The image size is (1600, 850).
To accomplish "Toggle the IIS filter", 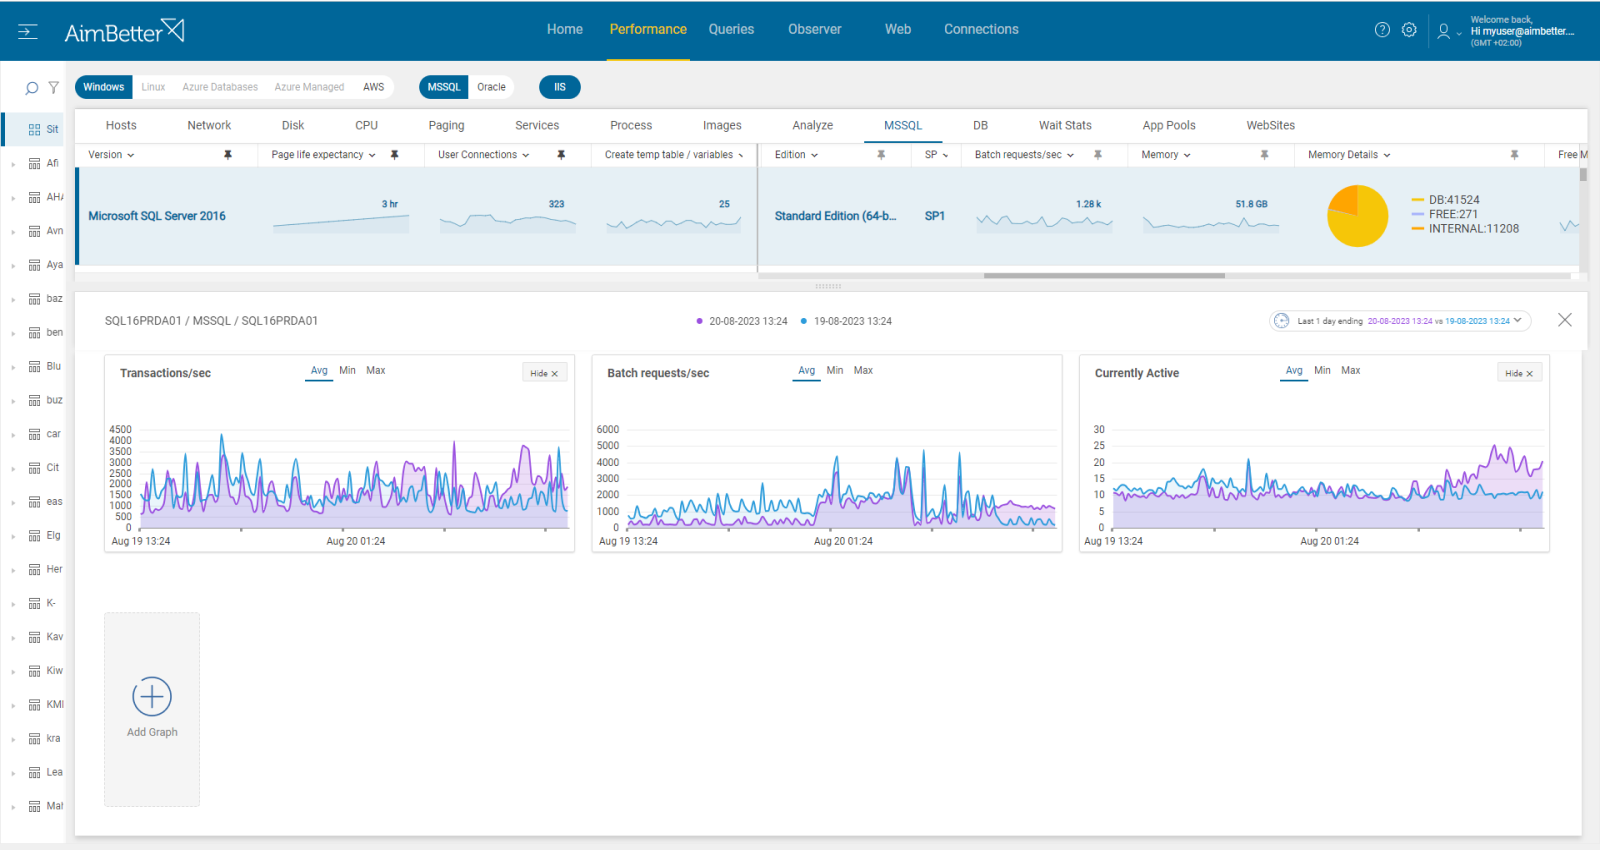I will point(560,87).
